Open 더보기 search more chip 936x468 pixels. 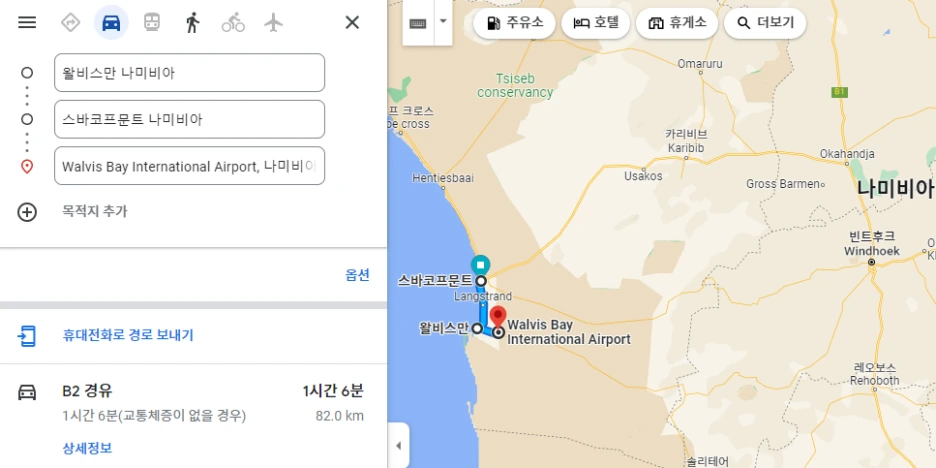(x=765, y=23)
